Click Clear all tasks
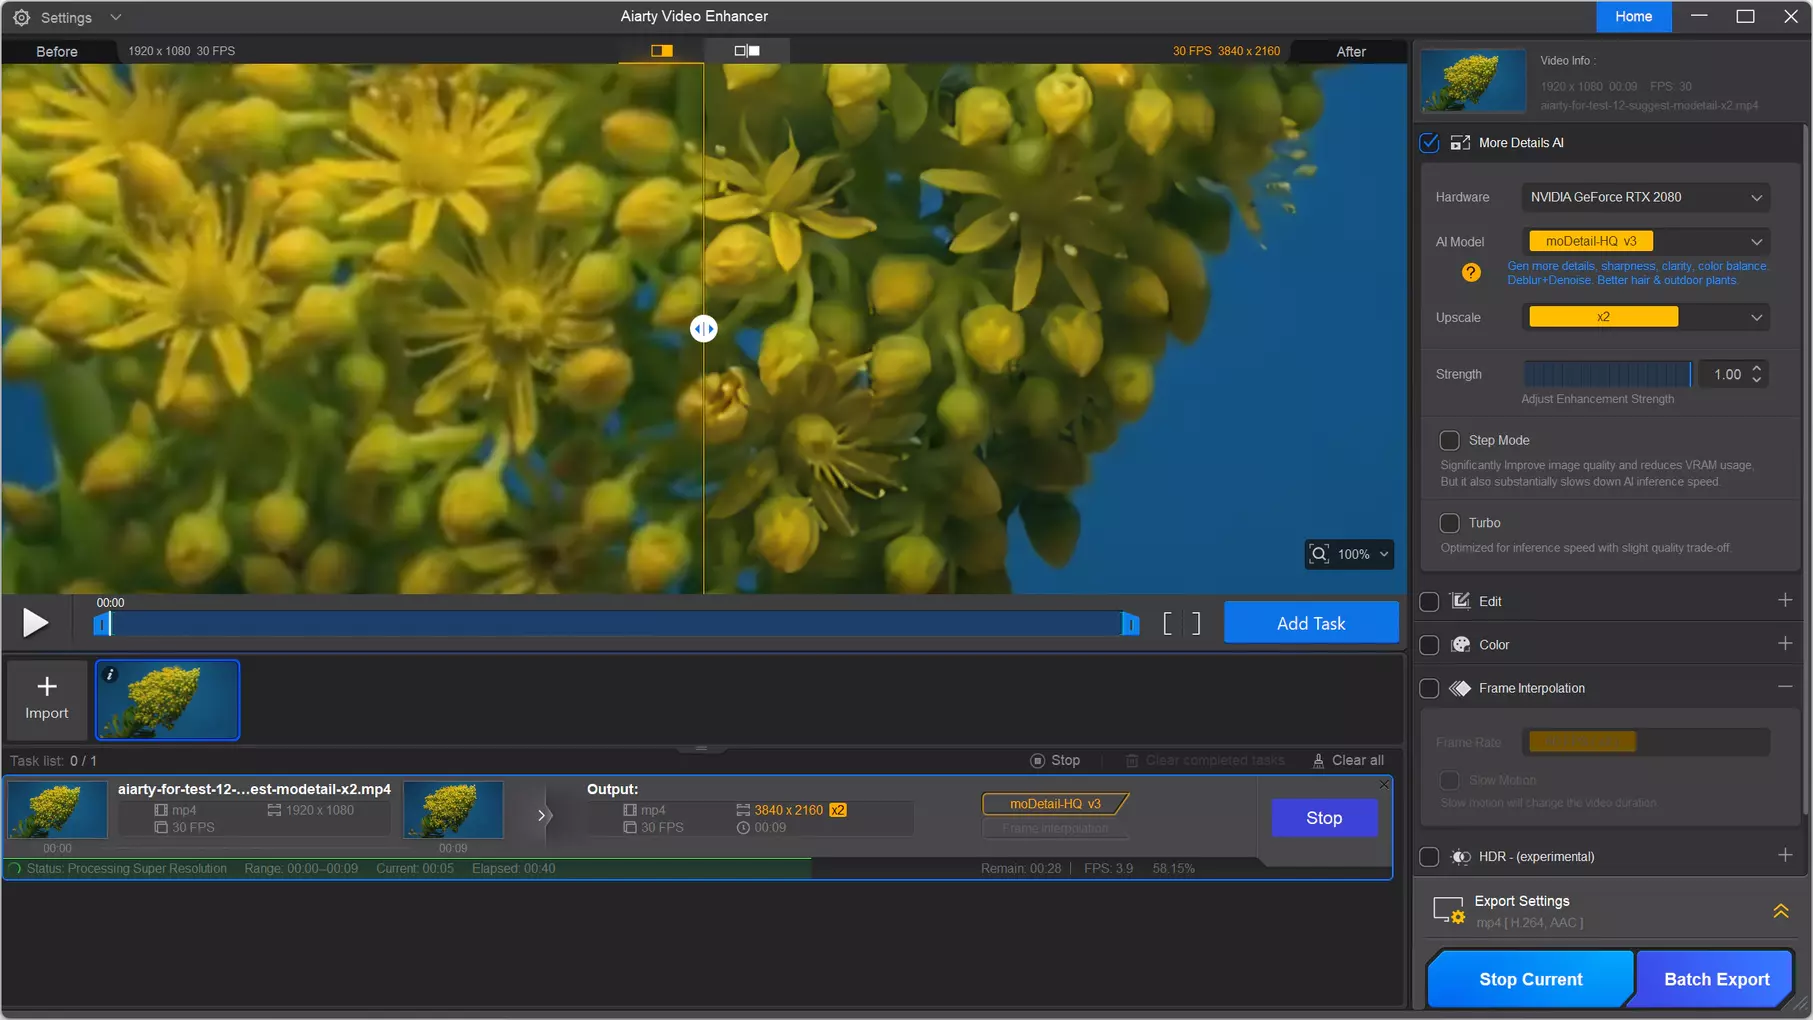This screenshot has width=1813, height=1020. [1348, 760]
